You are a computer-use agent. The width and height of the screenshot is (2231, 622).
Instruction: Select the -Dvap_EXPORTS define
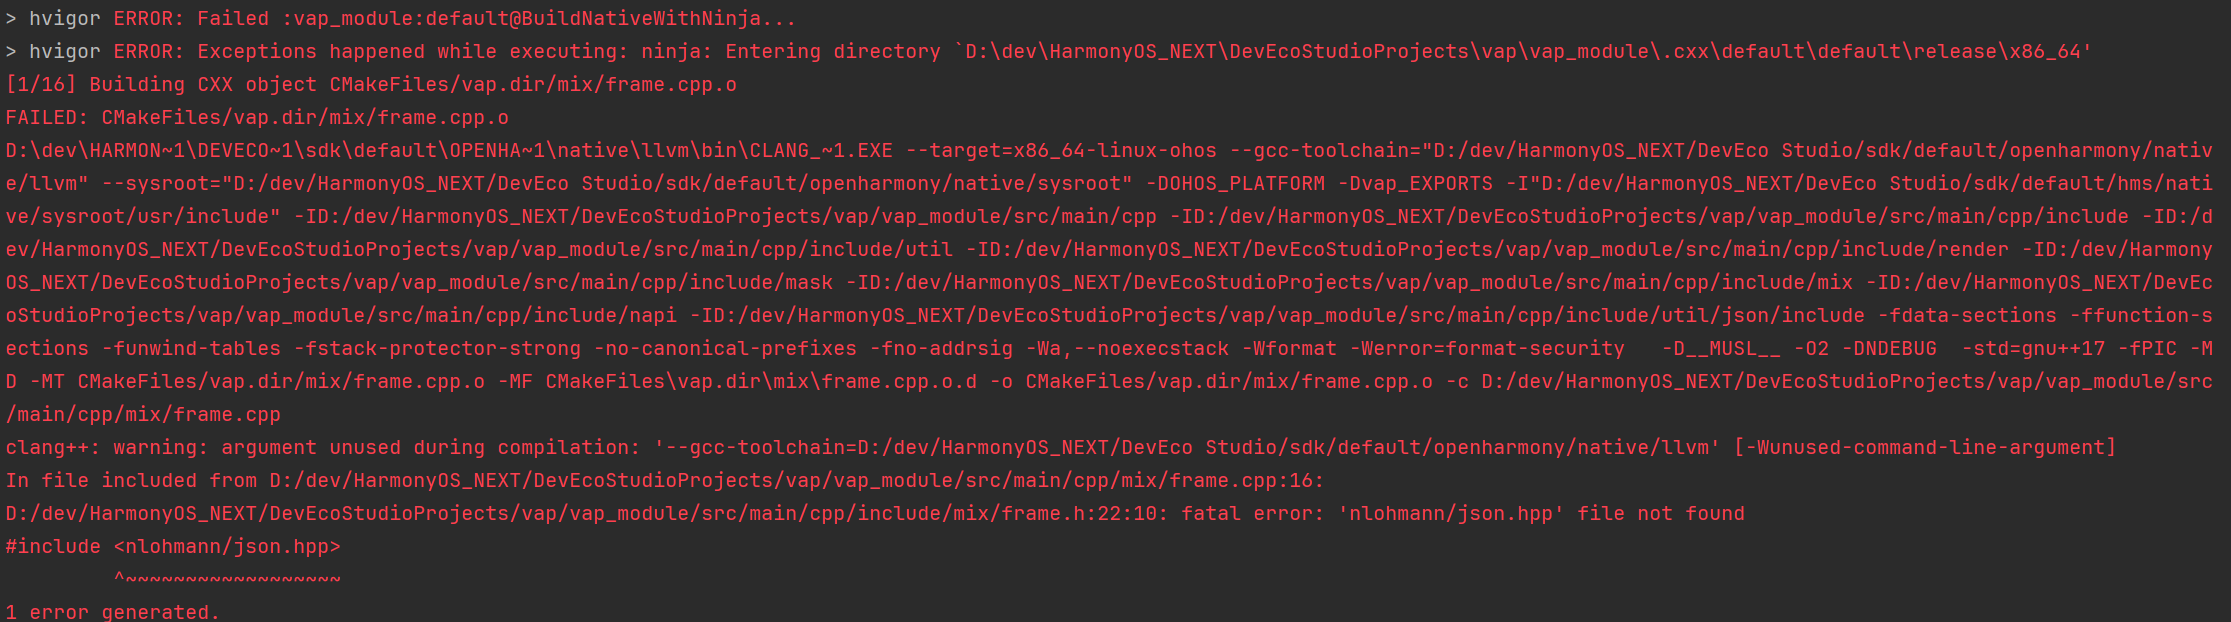pyautogui.click(x=1415, y=183)
